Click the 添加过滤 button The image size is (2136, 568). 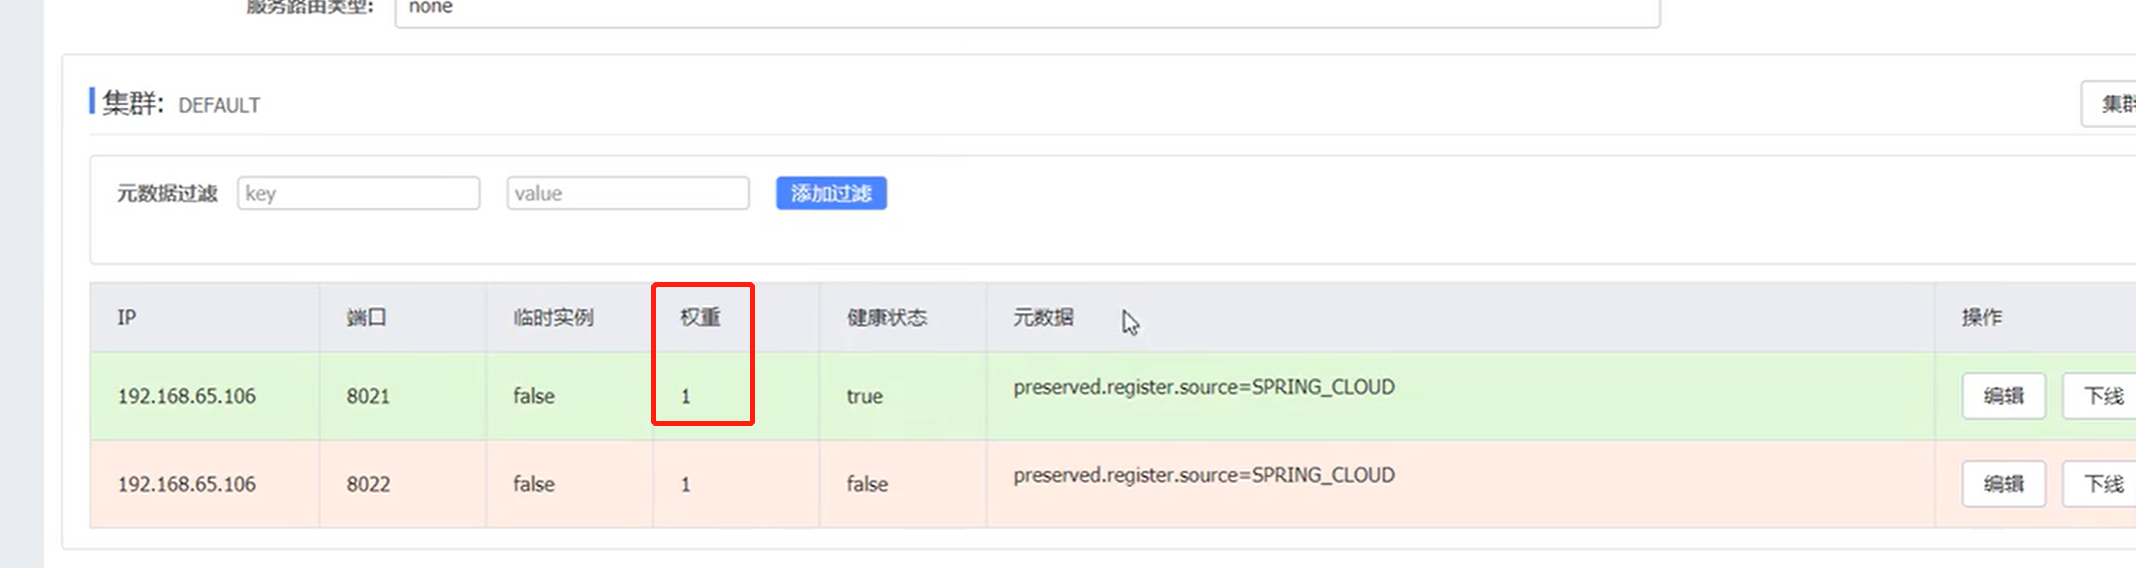pos(831,193)
